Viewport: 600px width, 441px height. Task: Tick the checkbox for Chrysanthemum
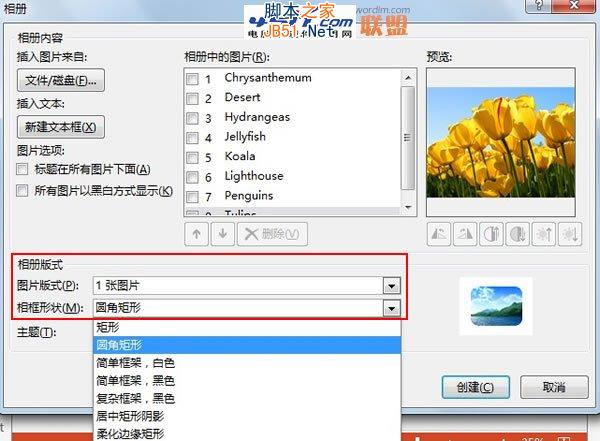(x=192, y=79)
